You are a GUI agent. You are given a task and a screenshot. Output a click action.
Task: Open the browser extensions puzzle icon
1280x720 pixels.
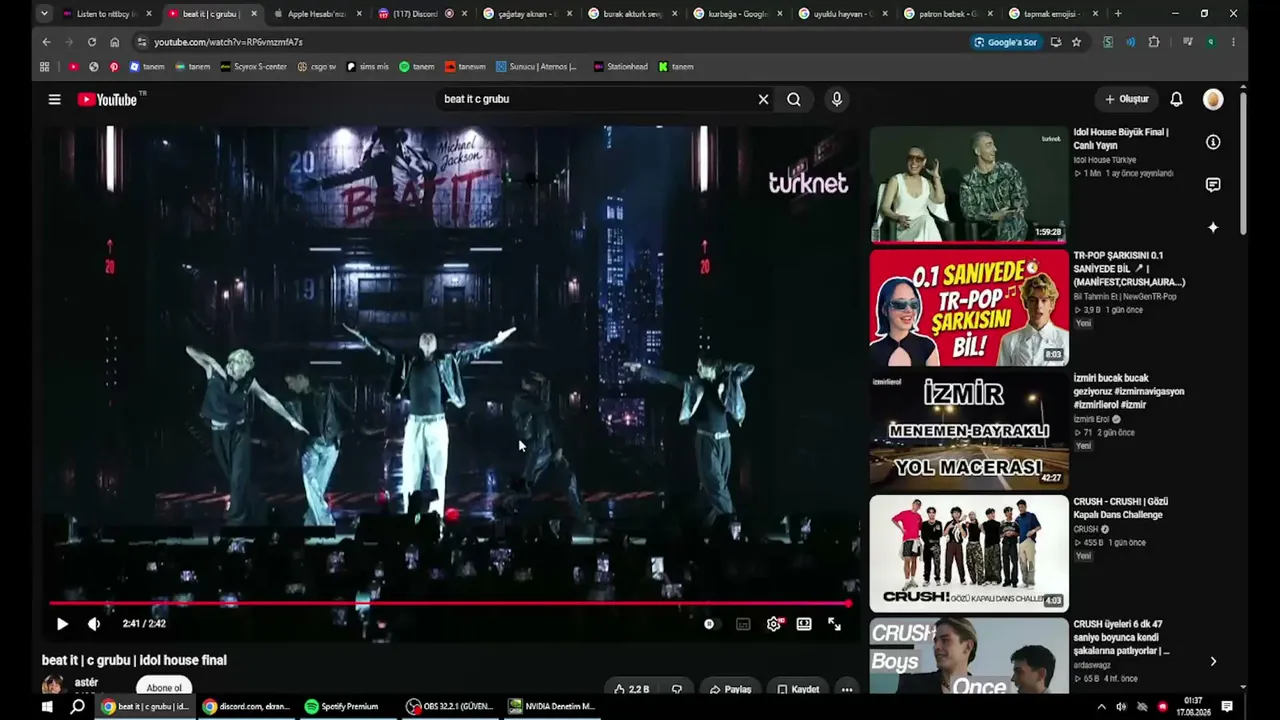click(1154, 42)
